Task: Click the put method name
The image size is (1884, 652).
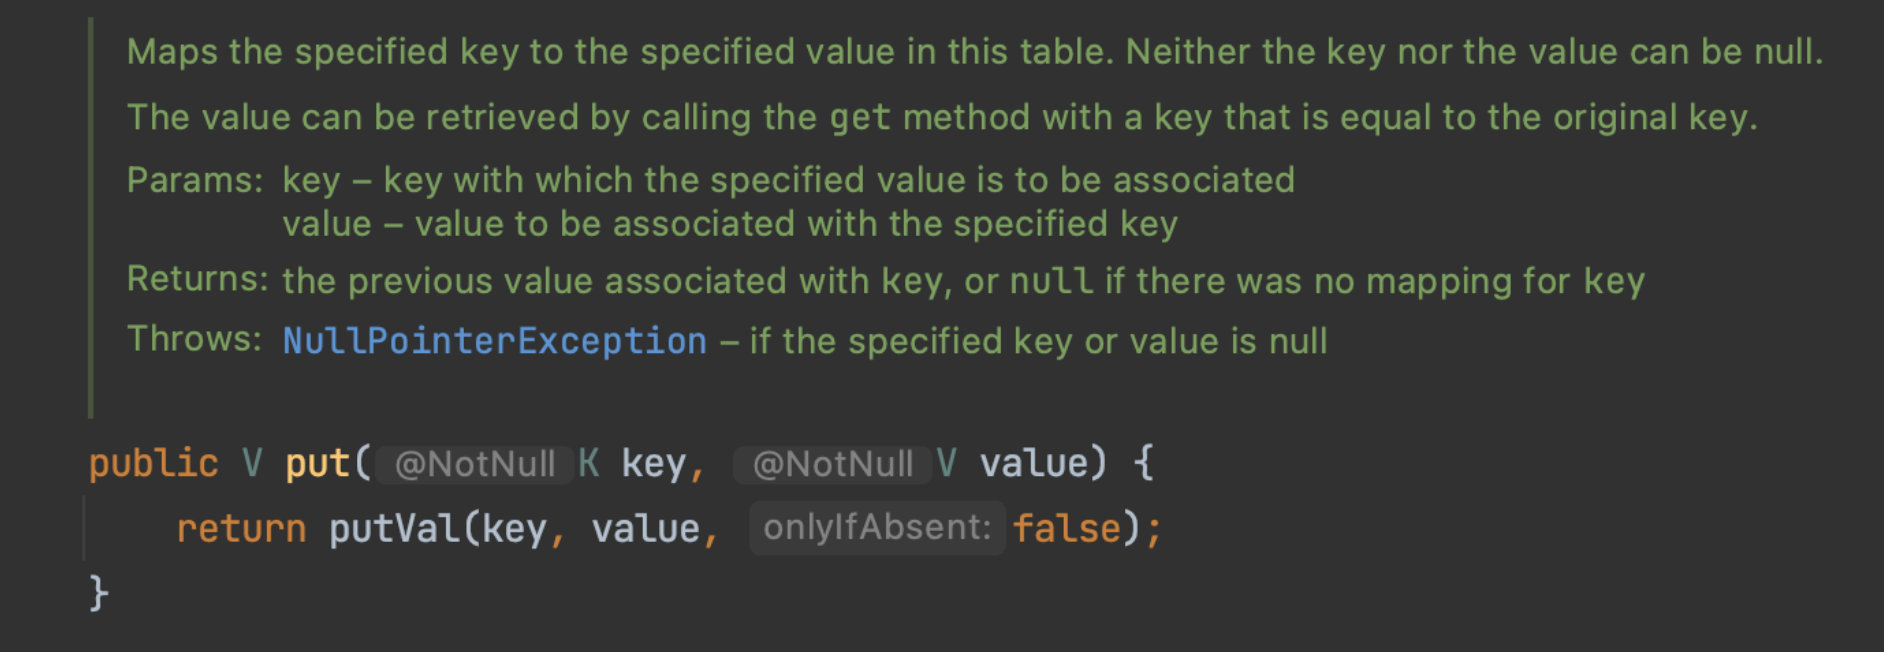Action: coord(317,464)
